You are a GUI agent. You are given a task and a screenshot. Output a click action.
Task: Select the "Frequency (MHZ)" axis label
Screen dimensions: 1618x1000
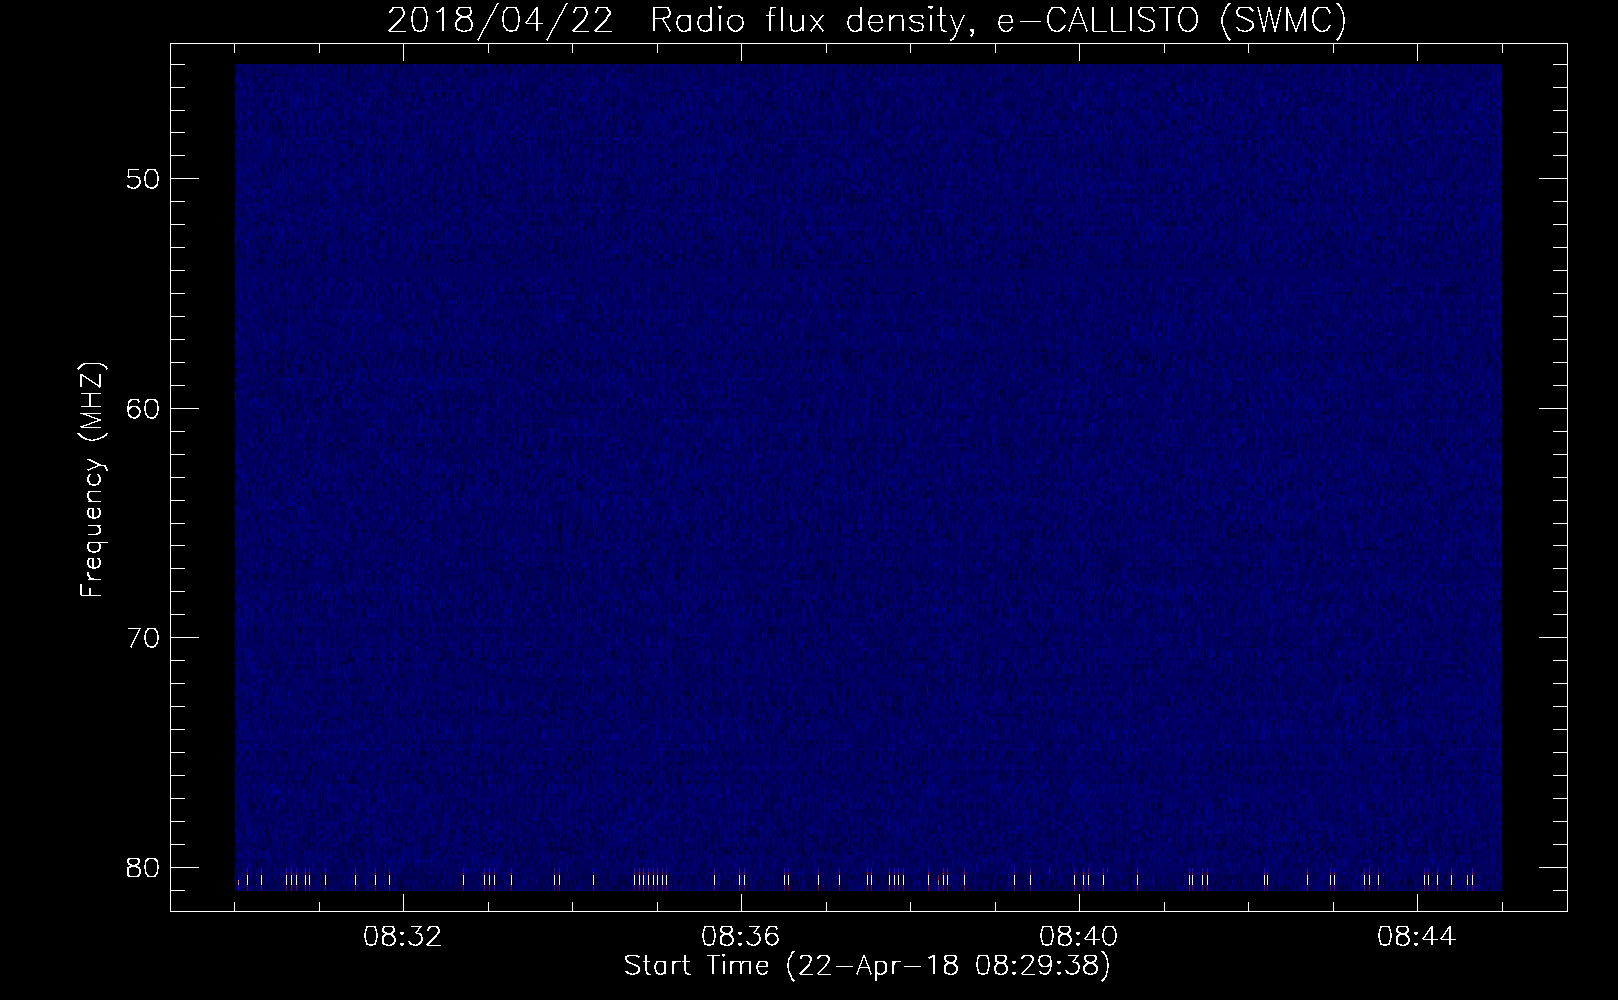[x=92, y=480]
